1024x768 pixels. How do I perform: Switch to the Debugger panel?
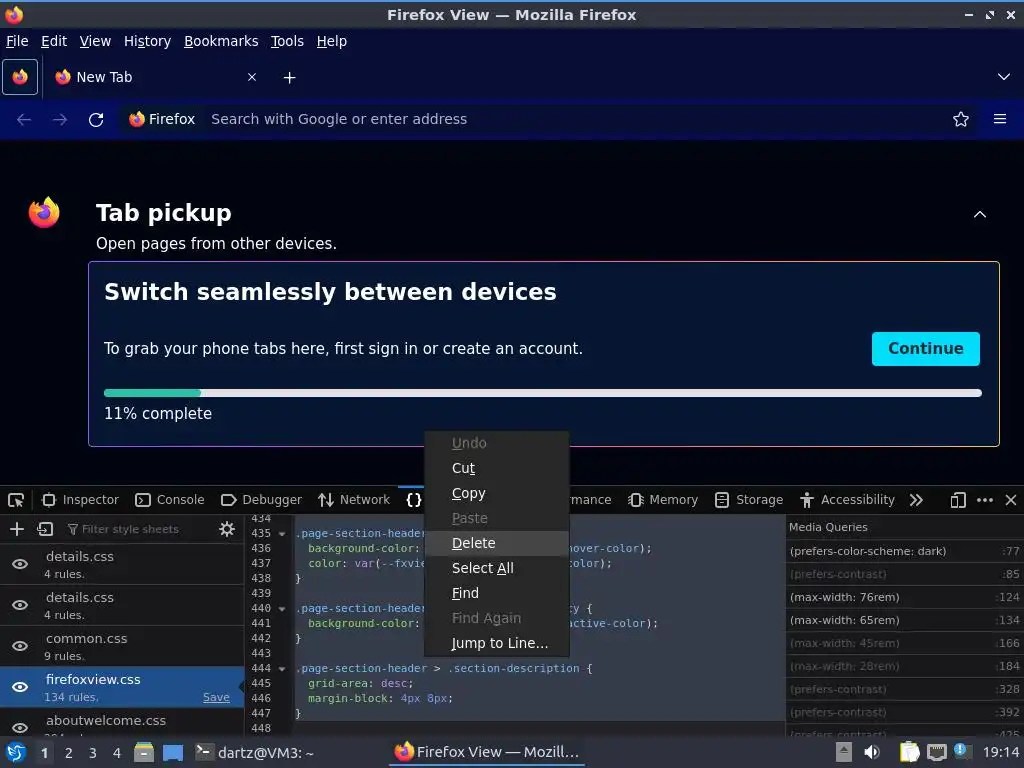pos(261,500)
